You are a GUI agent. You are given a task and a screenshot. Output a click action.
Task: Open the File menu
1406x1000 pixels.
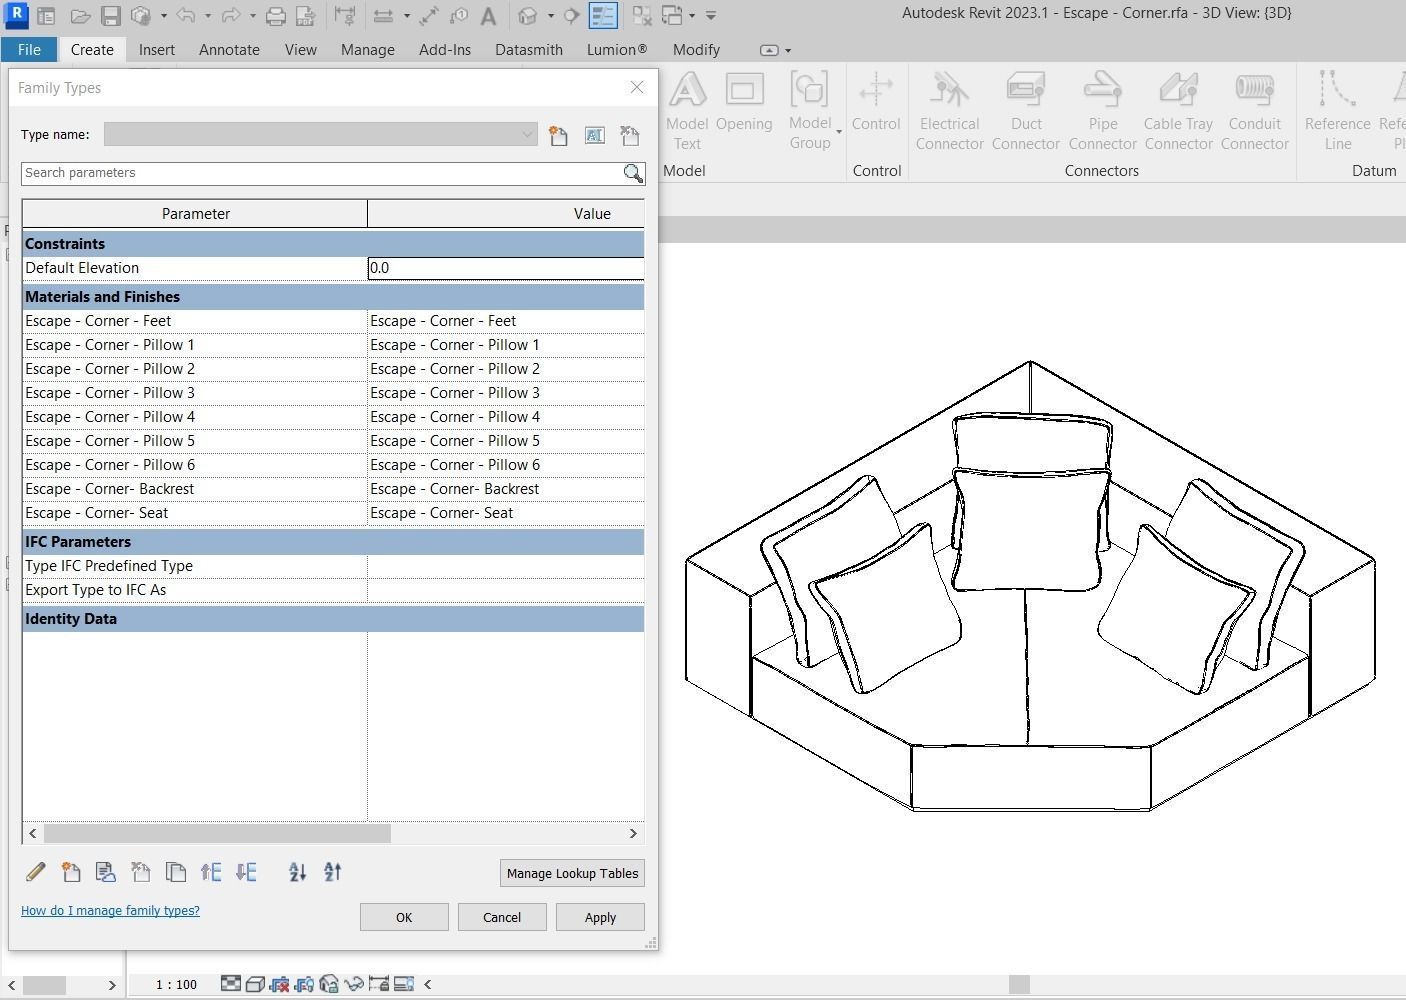point(29,50)
